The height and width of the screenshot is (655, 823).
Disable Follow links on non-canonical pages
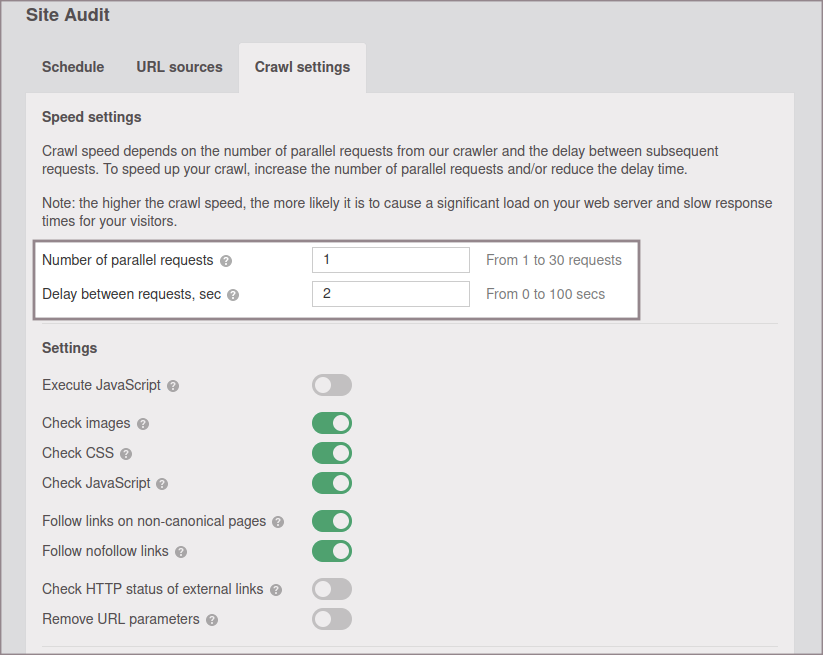coord(332,521)
